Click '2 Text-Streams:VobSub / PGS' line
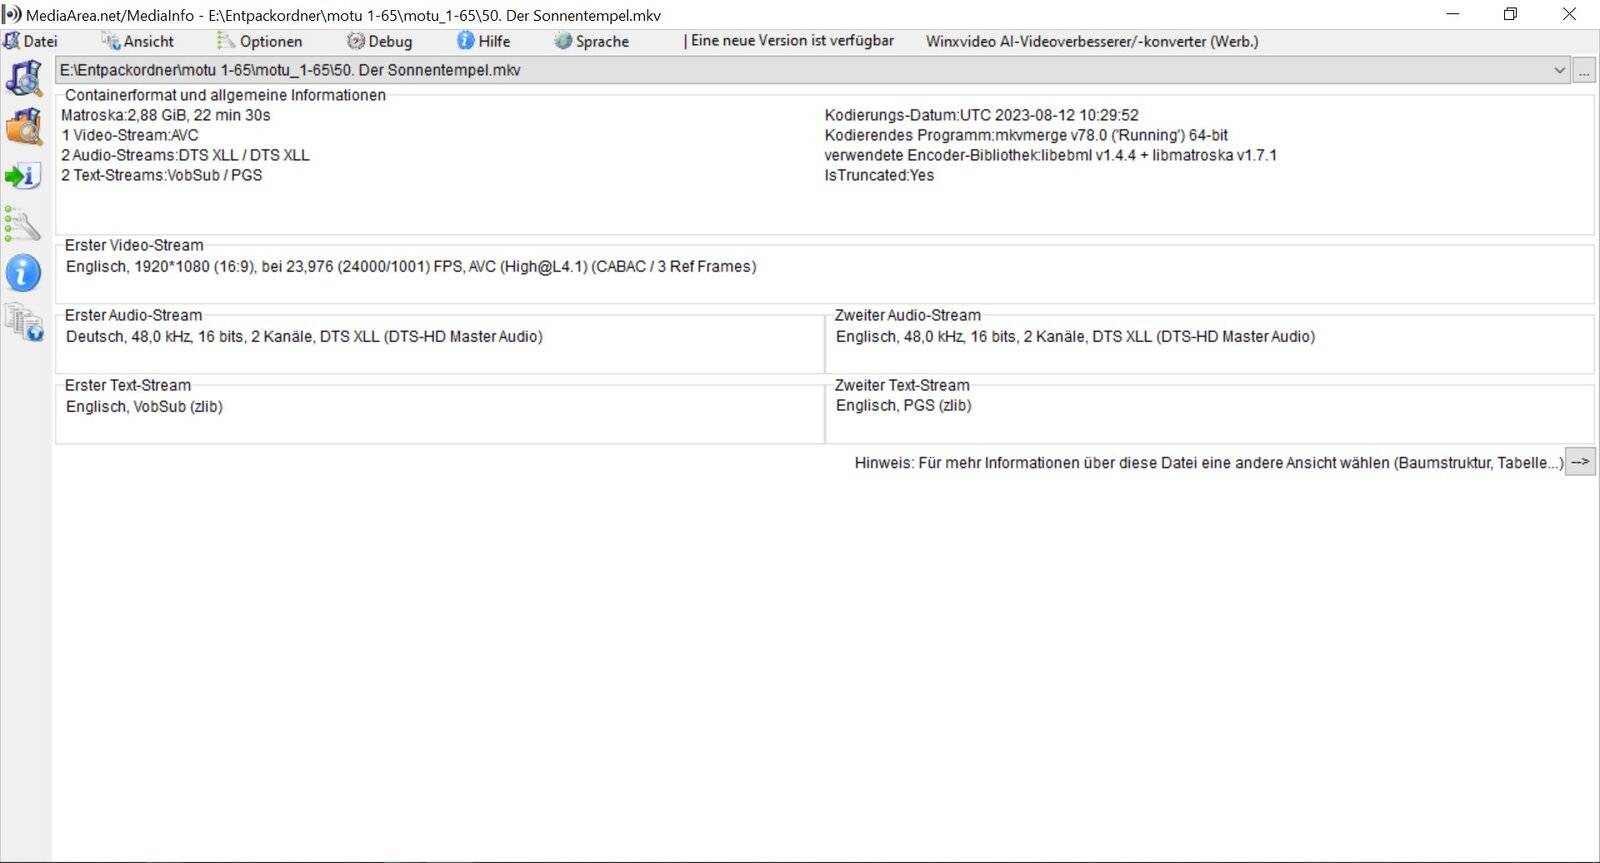This screenshot has width=1600, height=863. point(162,175)
